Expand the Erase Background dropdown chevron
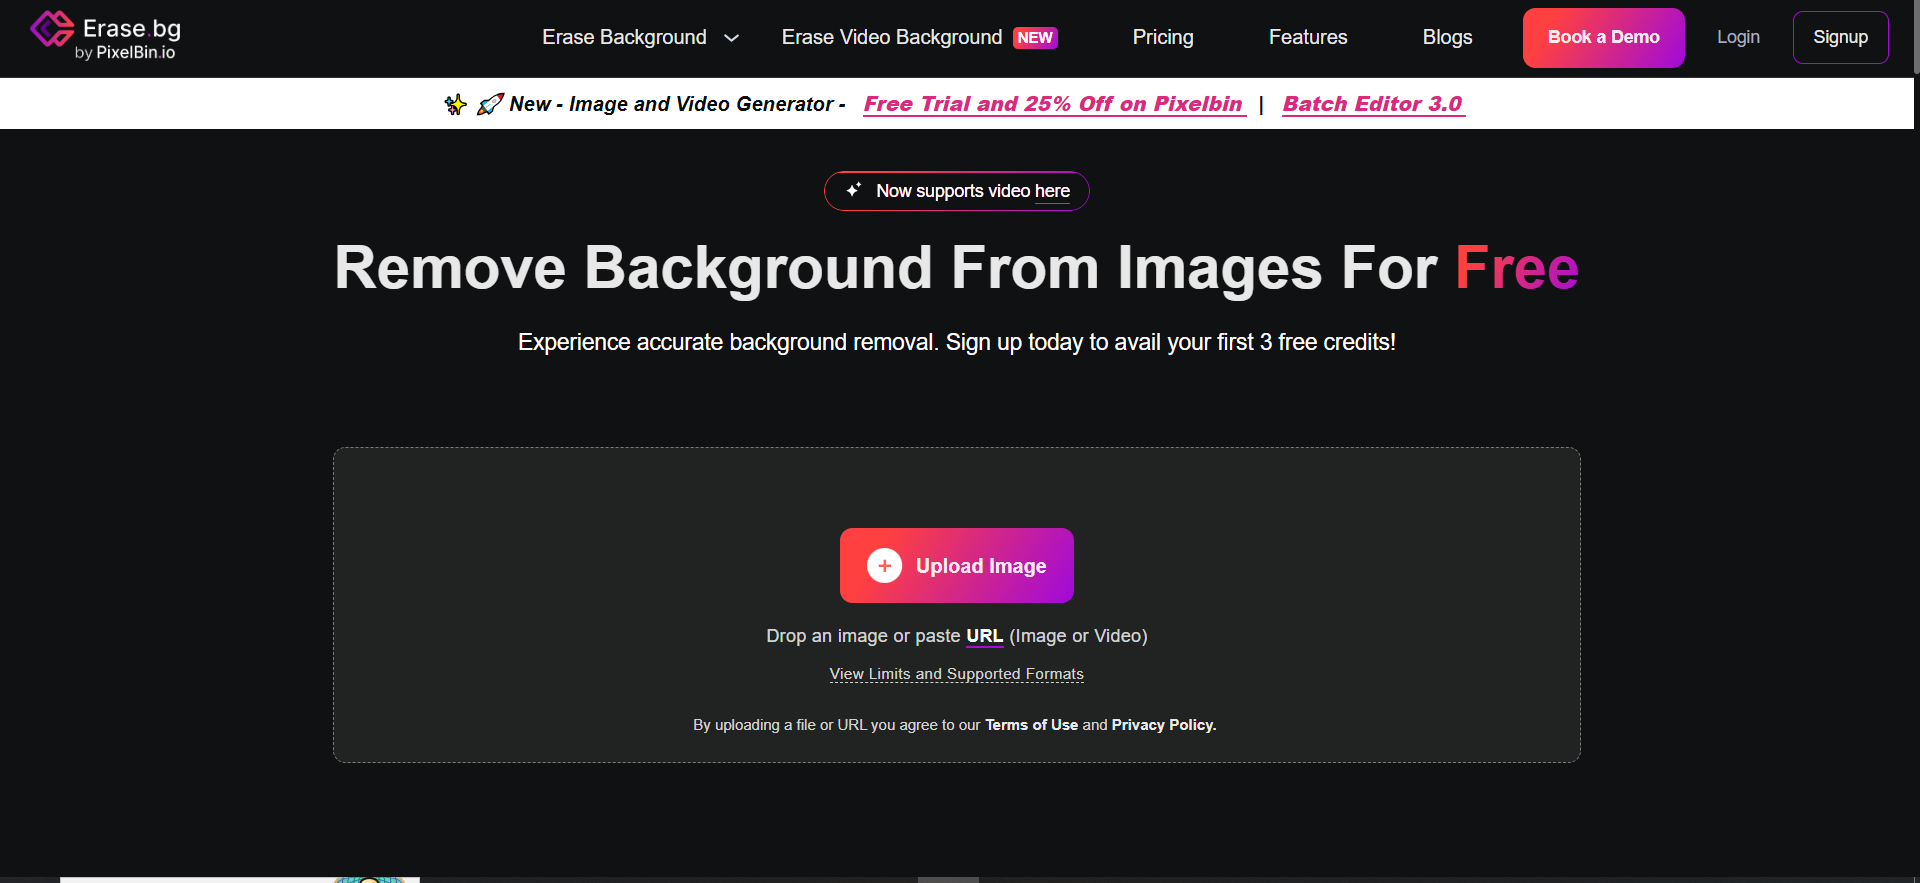Viewport: 1920px width, 883px height. pos(731,38)
